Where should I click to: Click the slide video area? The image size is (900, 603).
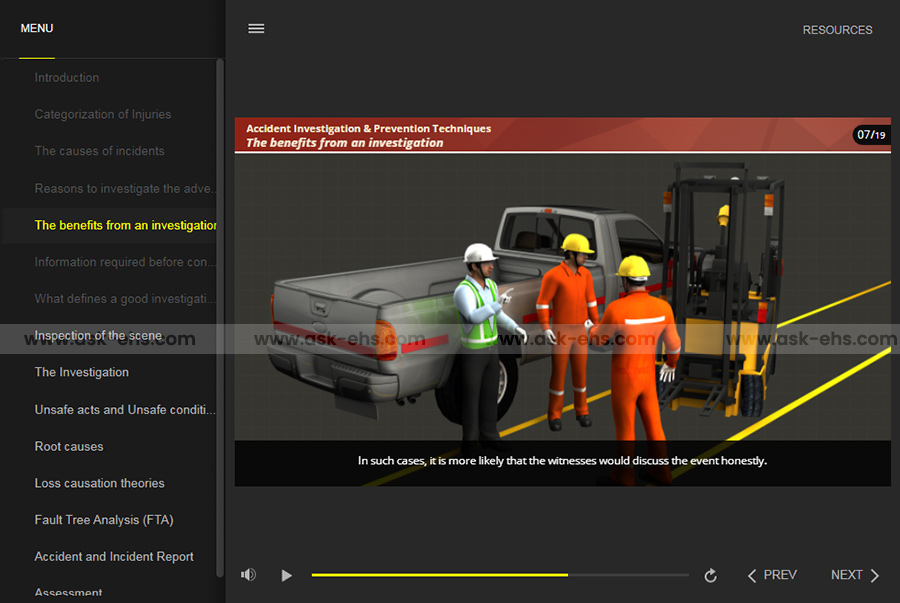pyautogui.click(x=562, y=300)
